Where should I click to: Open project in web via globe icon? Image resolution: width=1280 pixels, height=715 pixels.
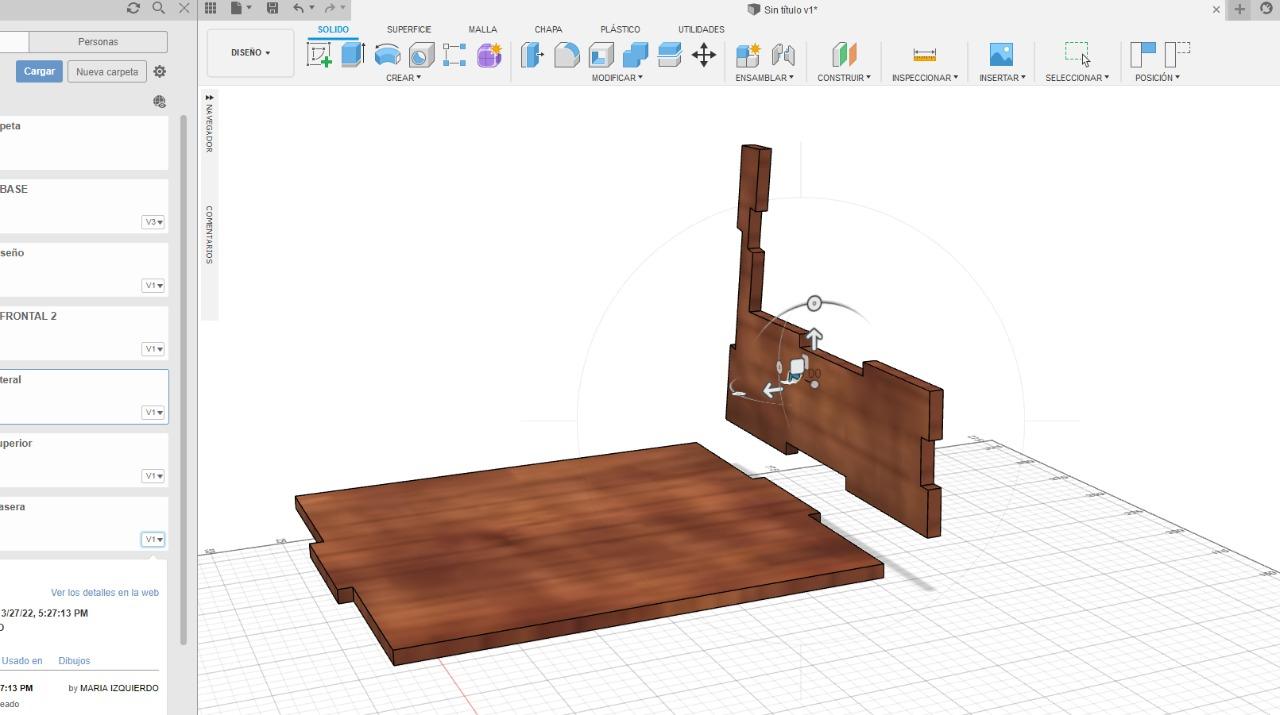tap(159, 101)
